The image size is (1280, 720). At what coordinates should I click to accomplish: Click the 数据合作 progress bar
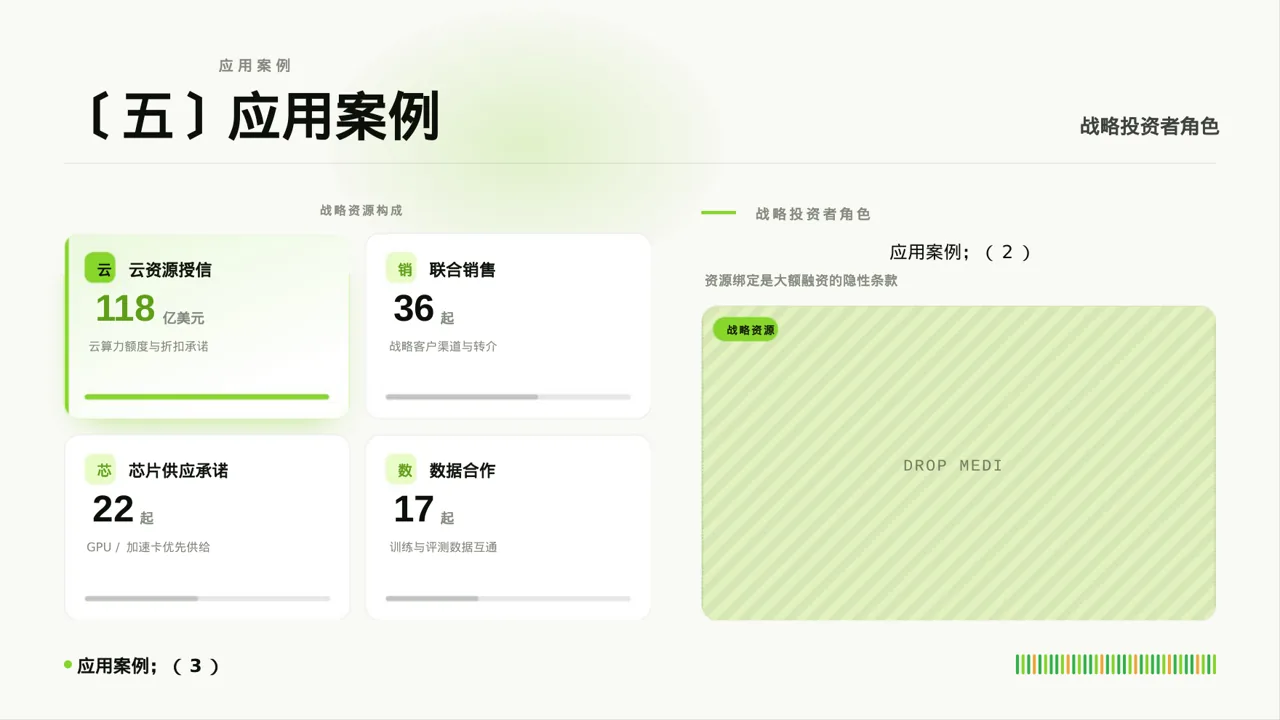point(508,598)
